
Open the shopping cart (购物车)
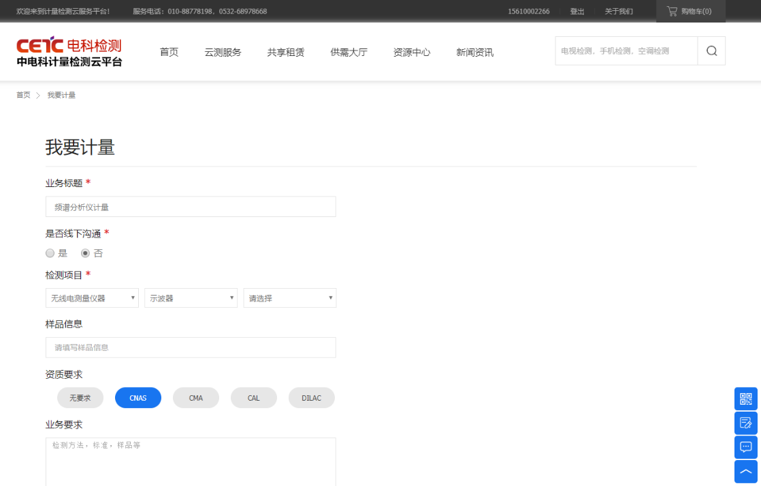tap(689, 11)
